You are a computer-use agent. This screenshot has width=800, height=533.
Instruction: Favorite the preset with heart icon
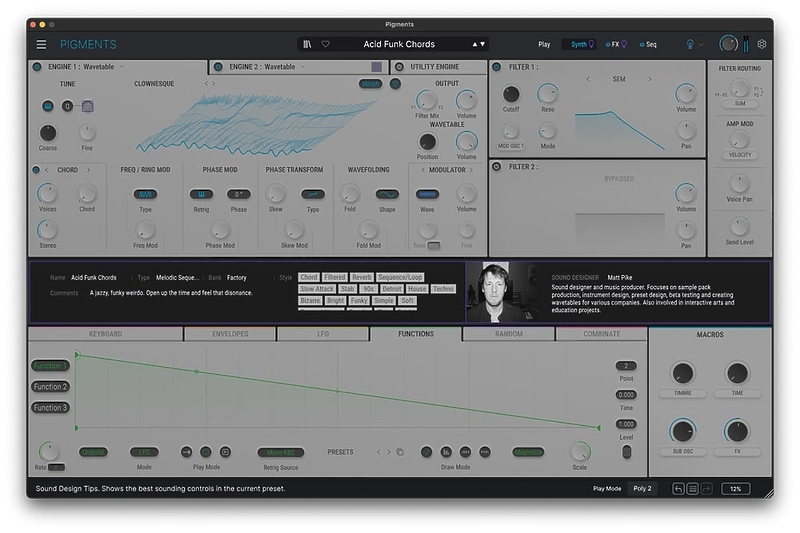tap(326, 44)
